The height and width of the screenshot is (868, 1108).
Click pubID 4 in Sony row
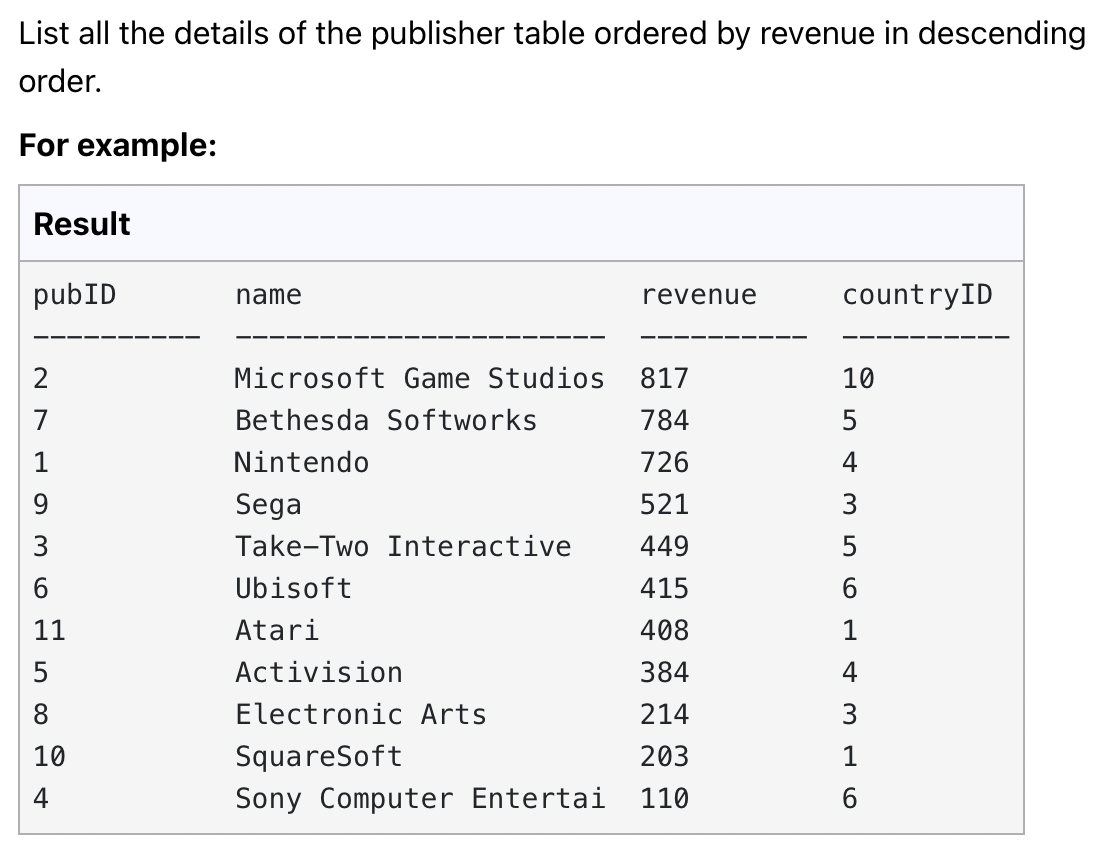(41, 798)
